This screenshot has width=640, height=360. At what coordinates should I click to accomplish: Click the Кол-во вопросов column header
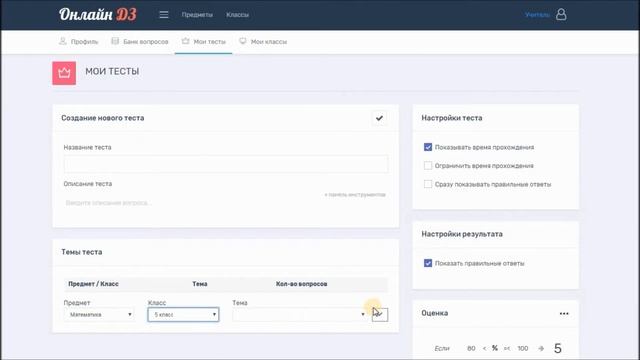302,284
